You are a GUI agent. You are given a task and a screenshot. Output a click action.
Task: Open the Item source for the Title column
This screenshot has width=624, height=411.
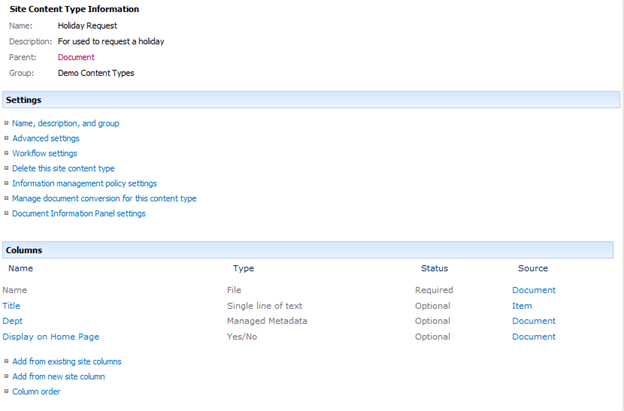[x=522, y=306]
